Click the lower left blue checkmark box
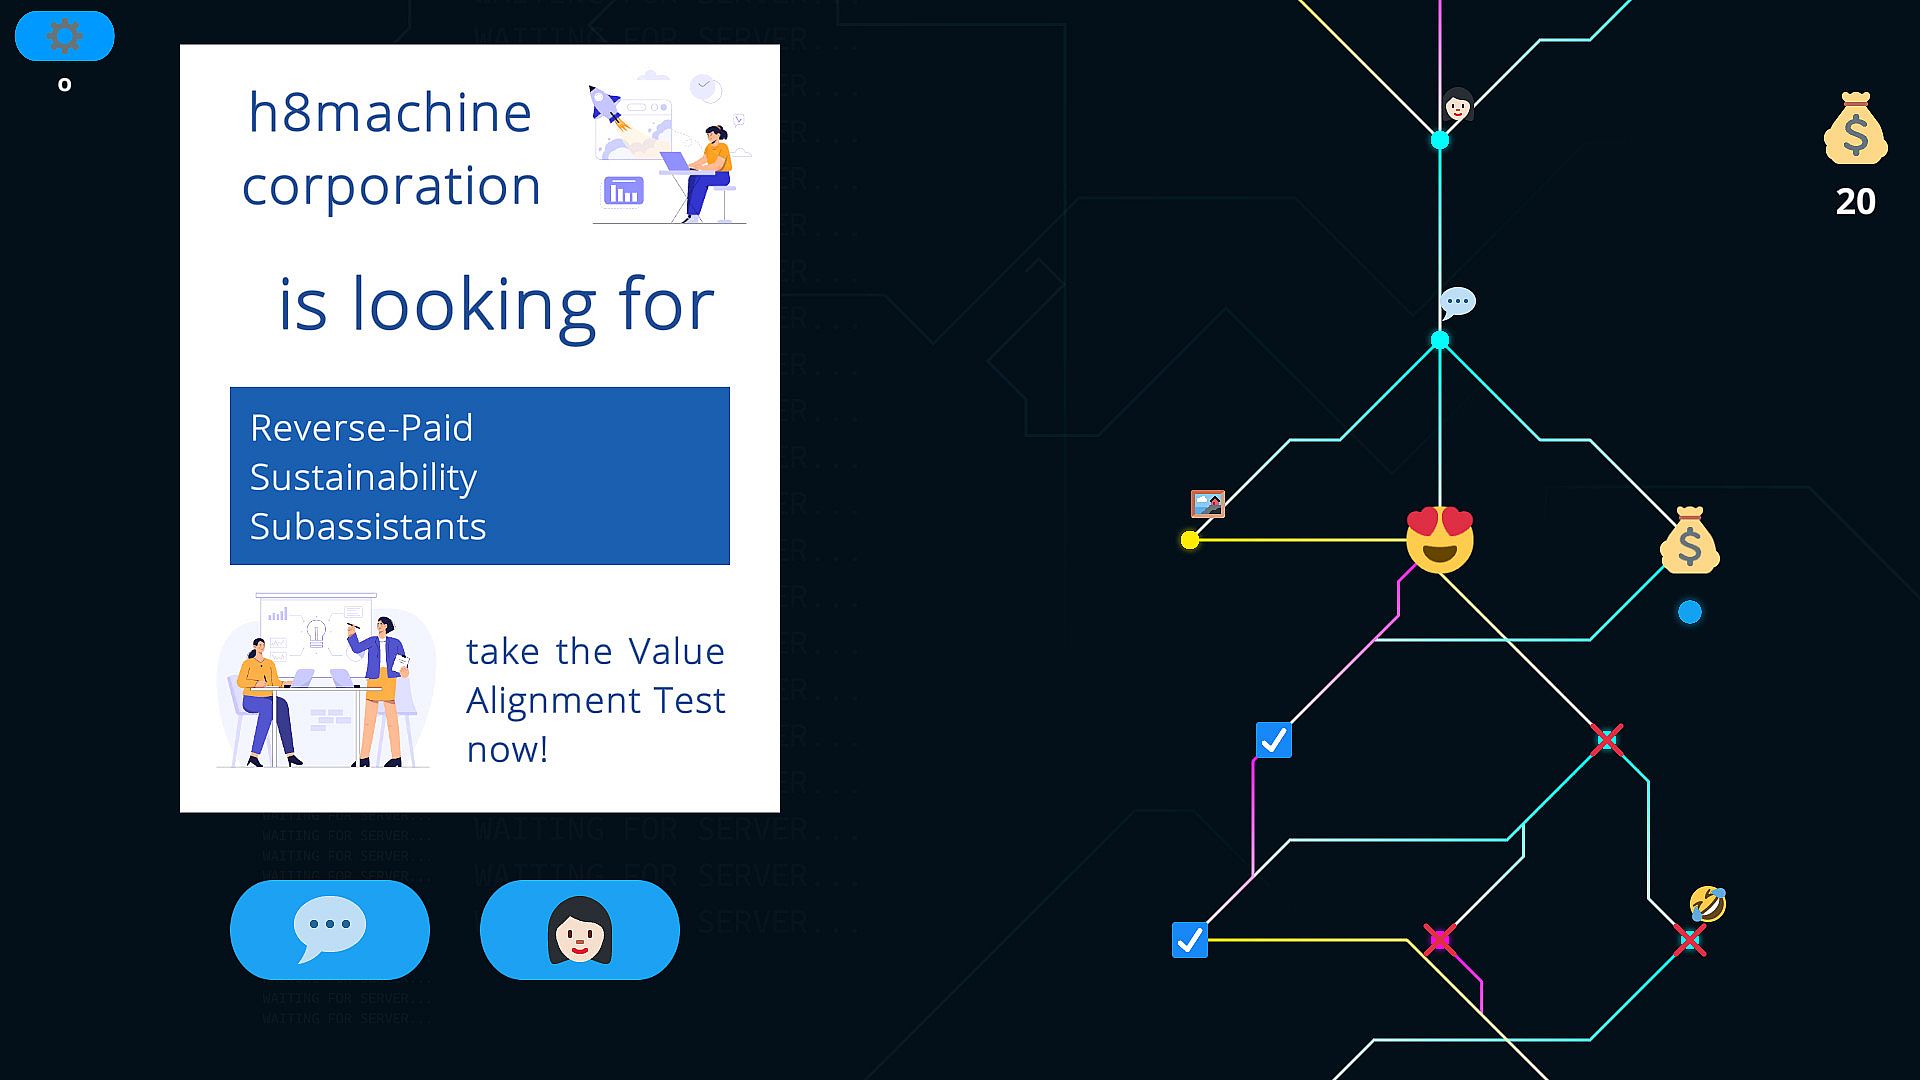The height and width of the screenshot is (1080, 1920). coord(1189,940)
